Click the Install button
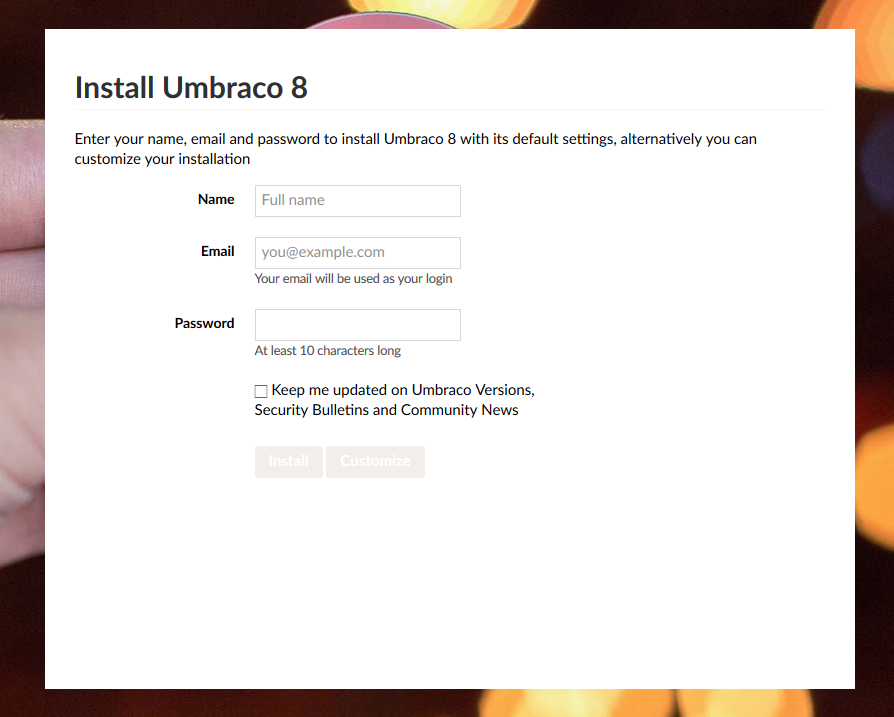This screenshot has height=717, width=894. pos(288,462)
